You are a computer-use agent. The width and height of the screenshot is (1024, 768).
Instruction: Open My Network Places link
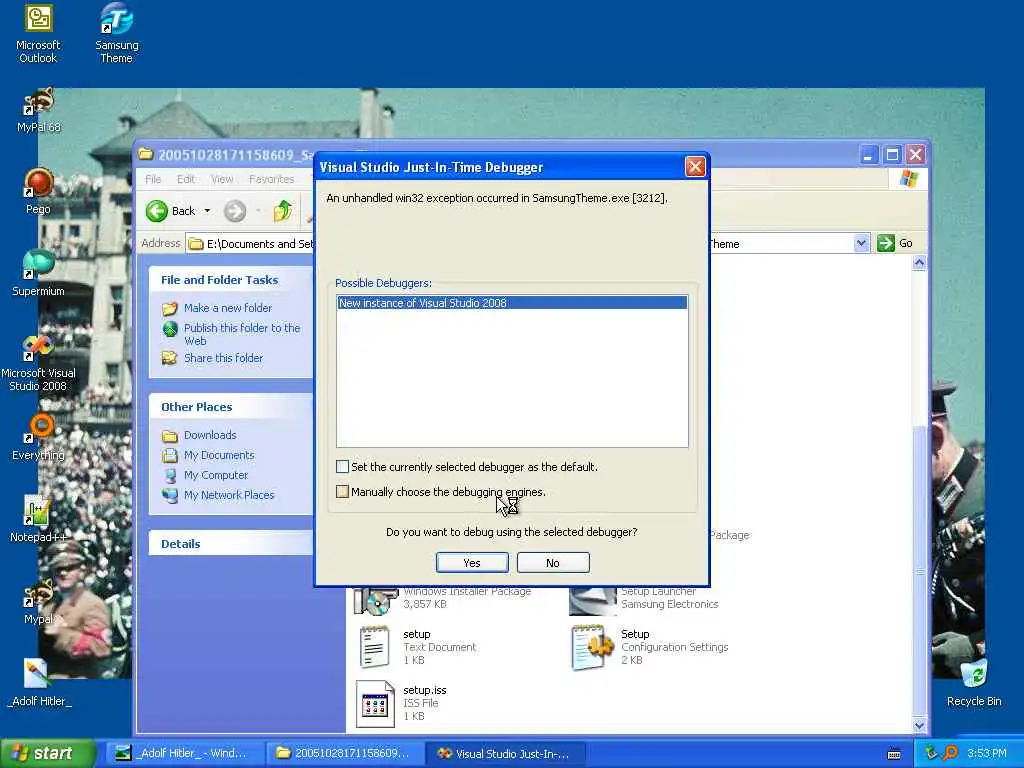click(x=229, y=495)
